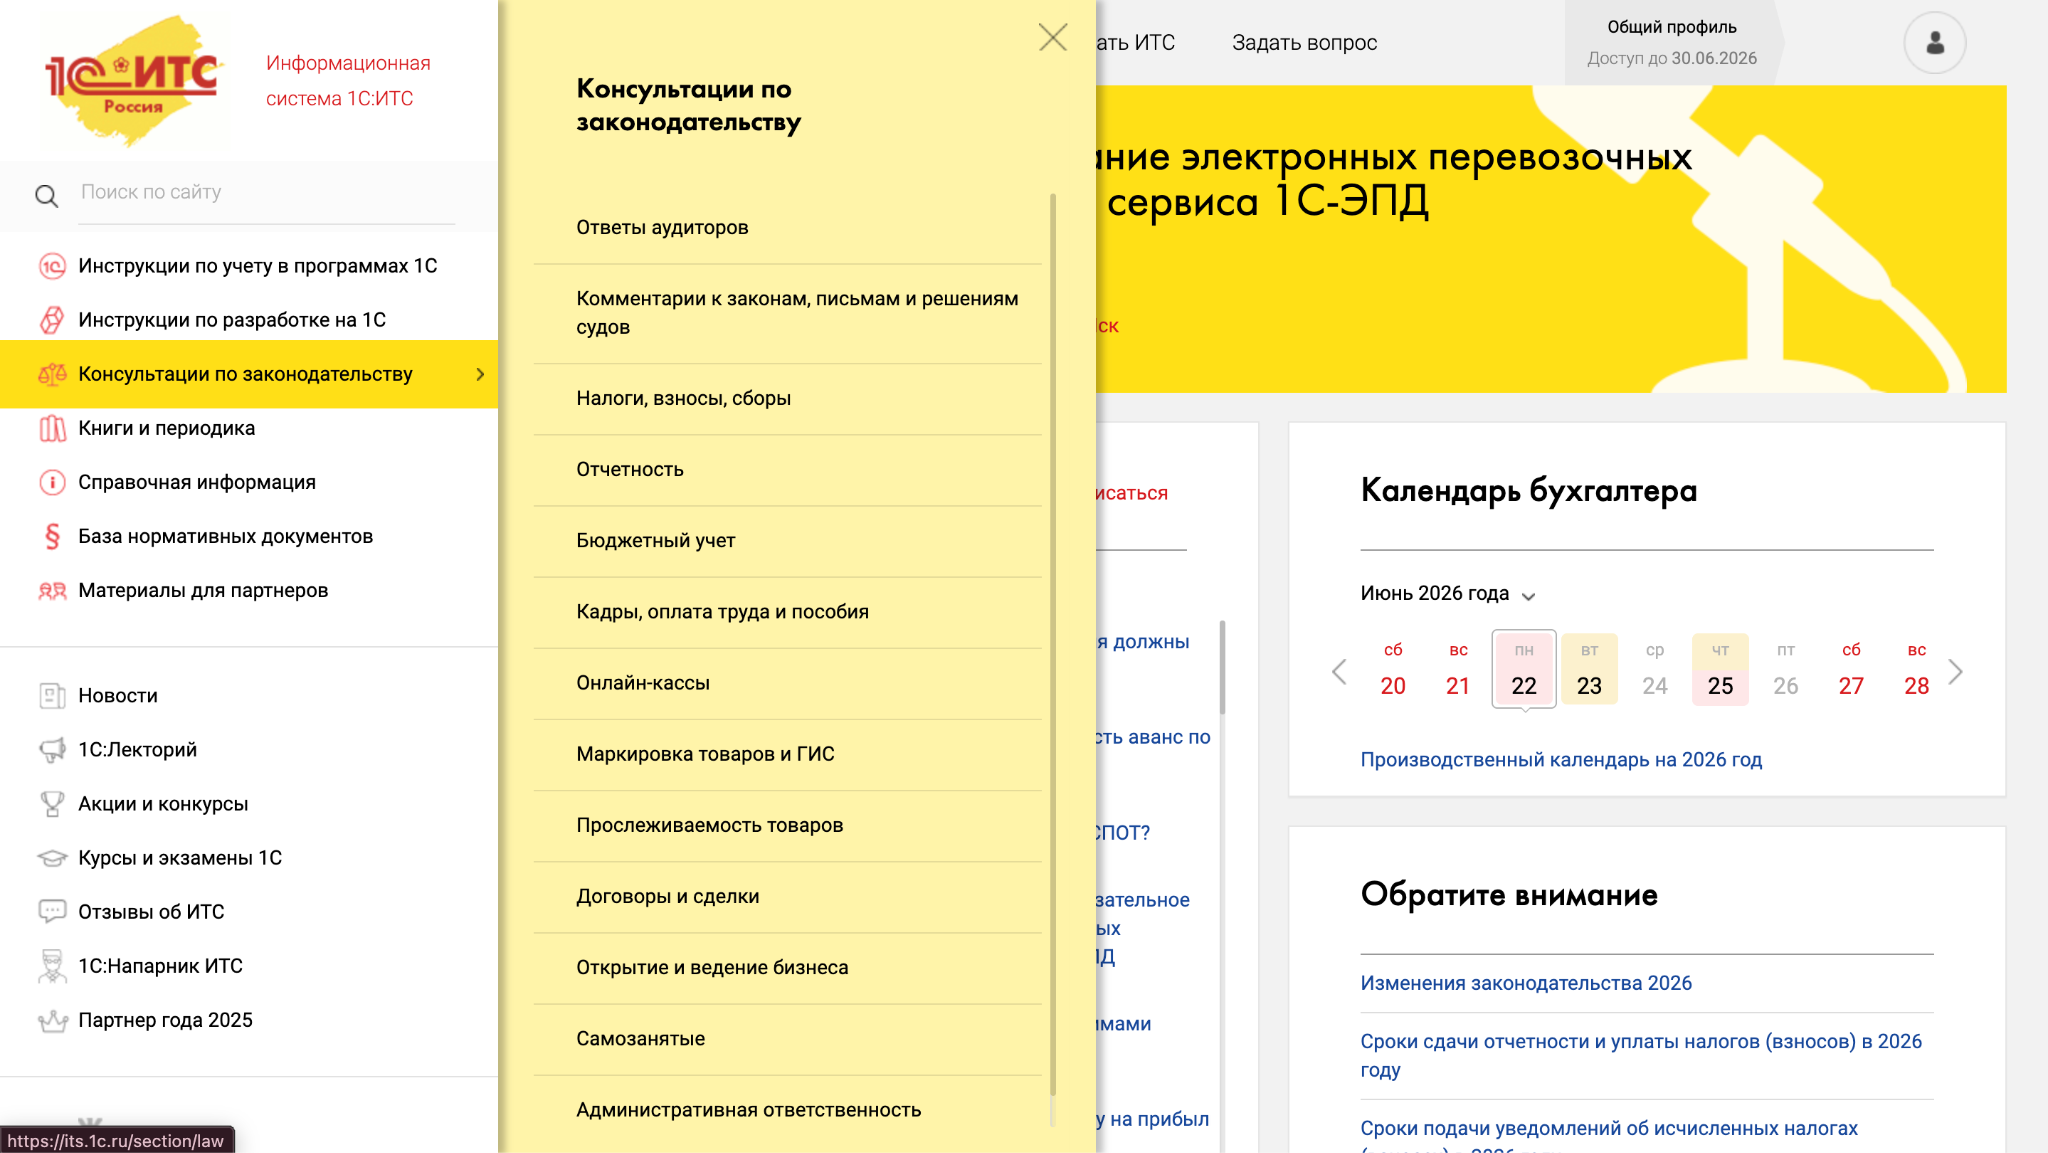The image size is (2048, 1153).
Task: Click the crown icon for Партнер года 2025
Action: (52, 1020)
